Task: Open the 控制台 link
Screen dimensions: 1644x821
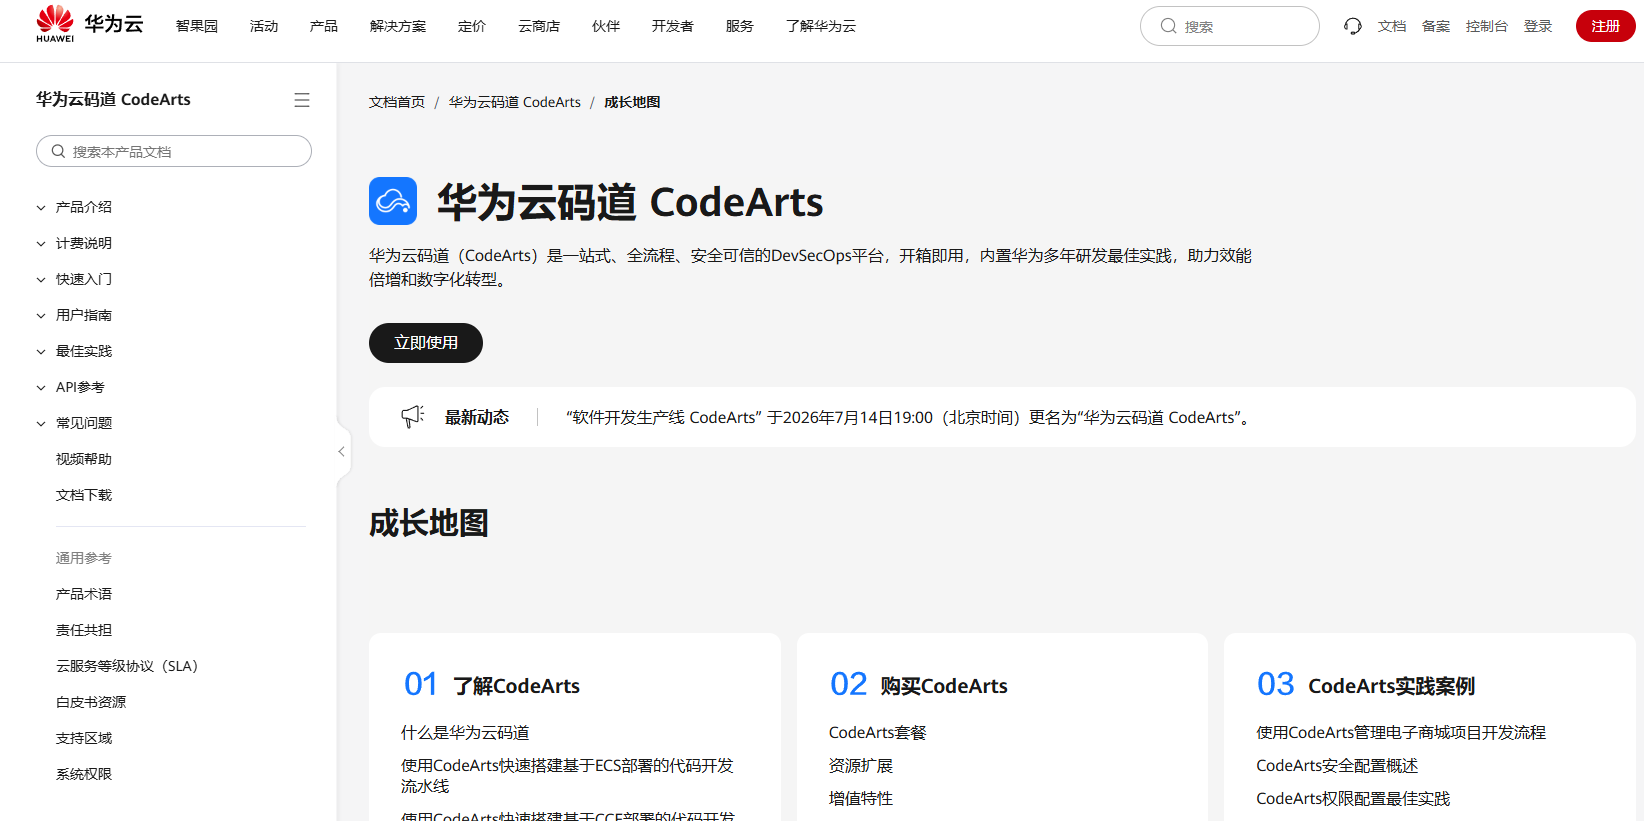Action: 1487,26
